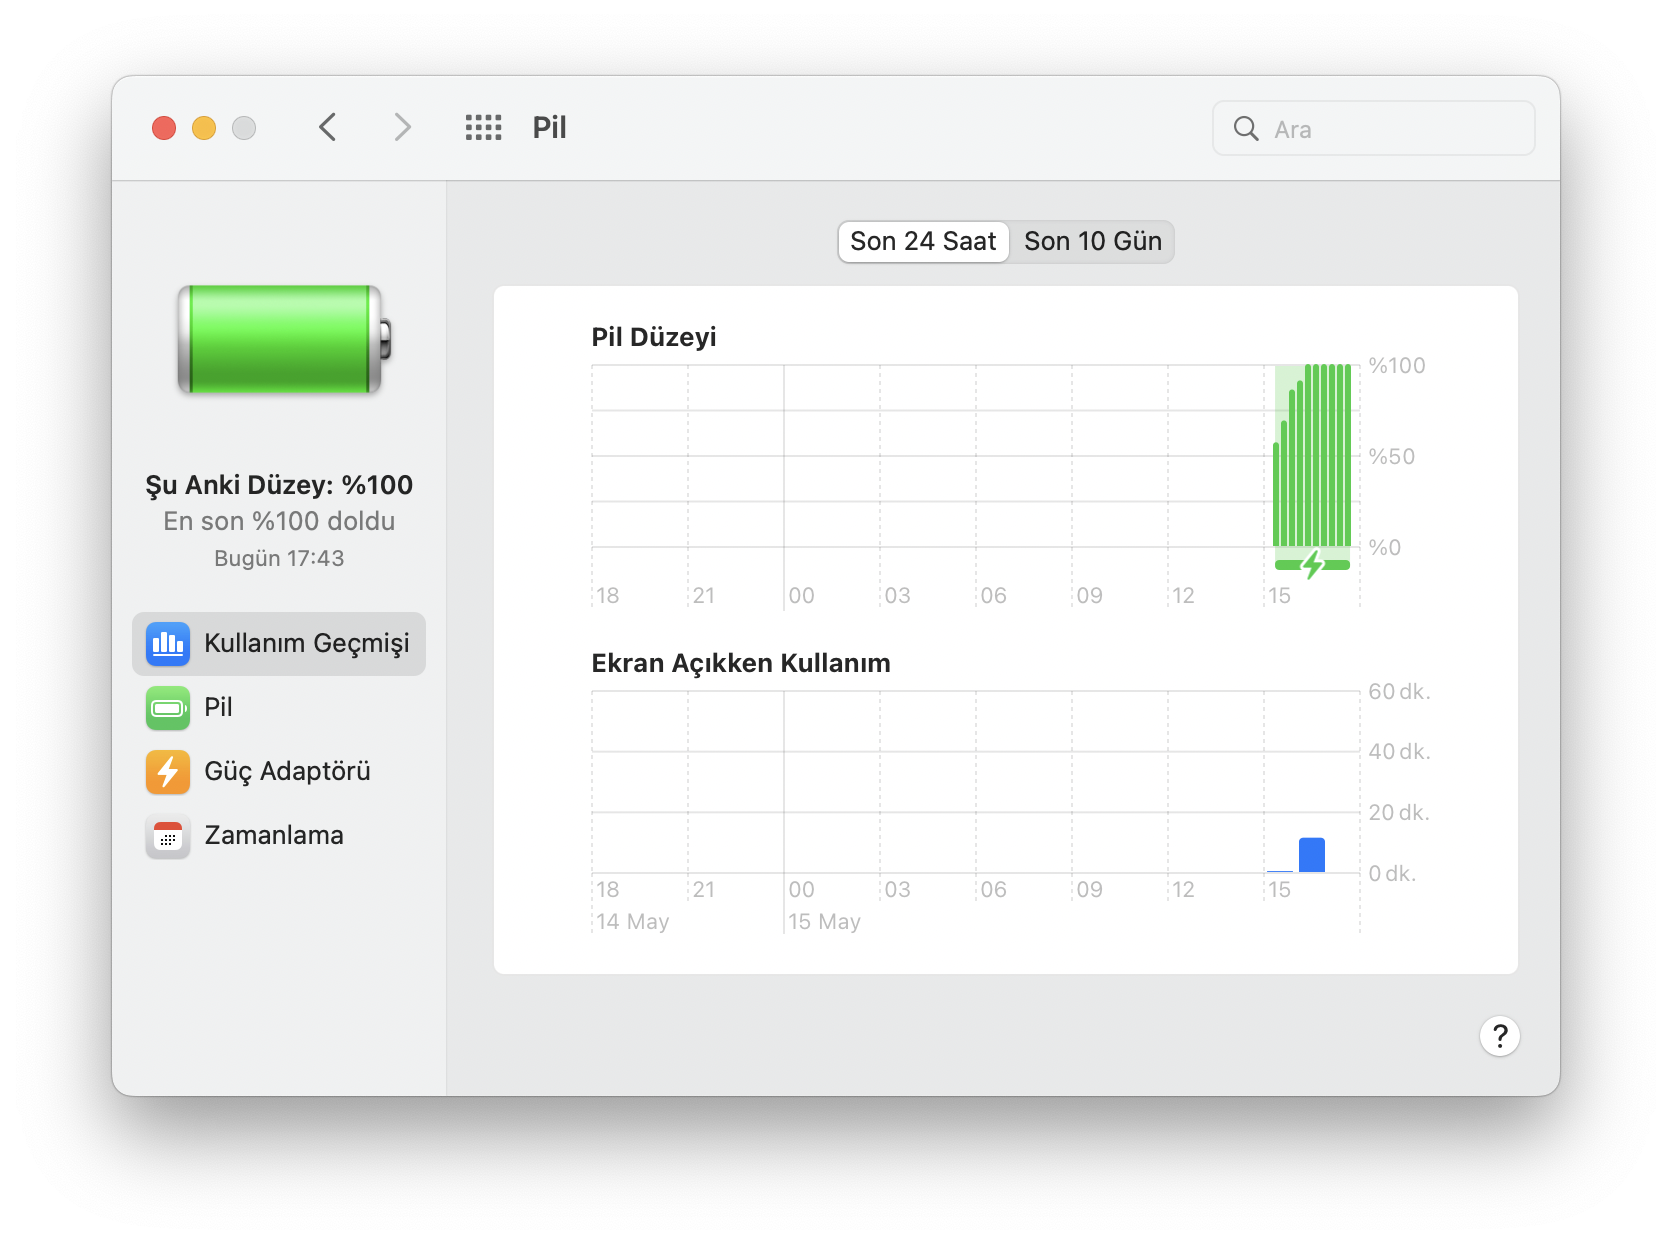This screenshot has width=1672, height=1244.
Task: Select the Kullanım Geçmişi sidebar icon
Action: (167, 644)
